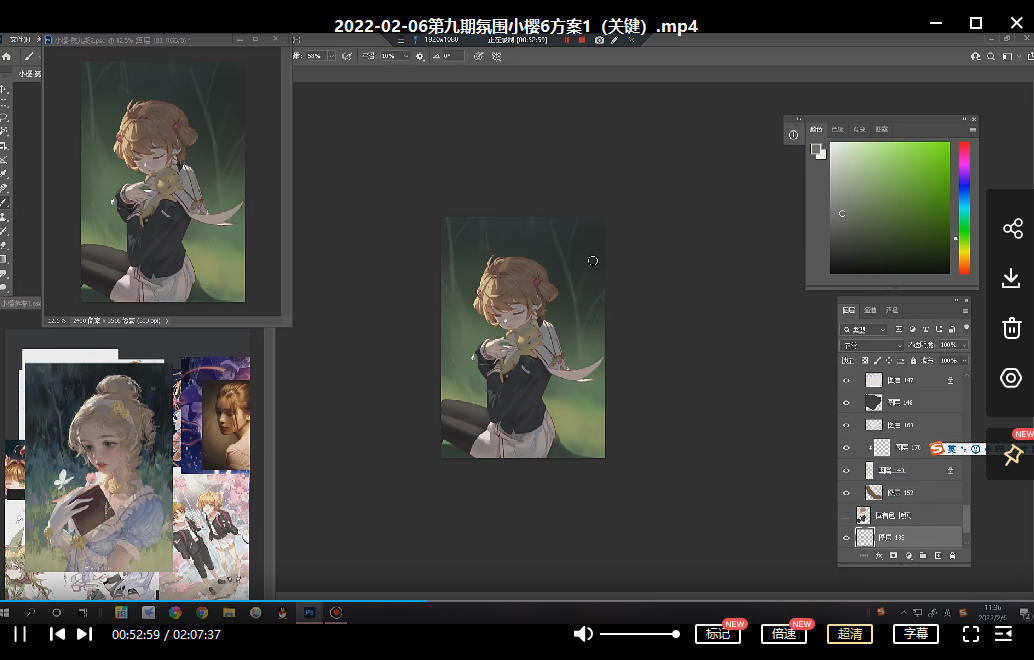Delete video using the trash icon
The width and height of the screenshot is (1034, 660).
1011,328
